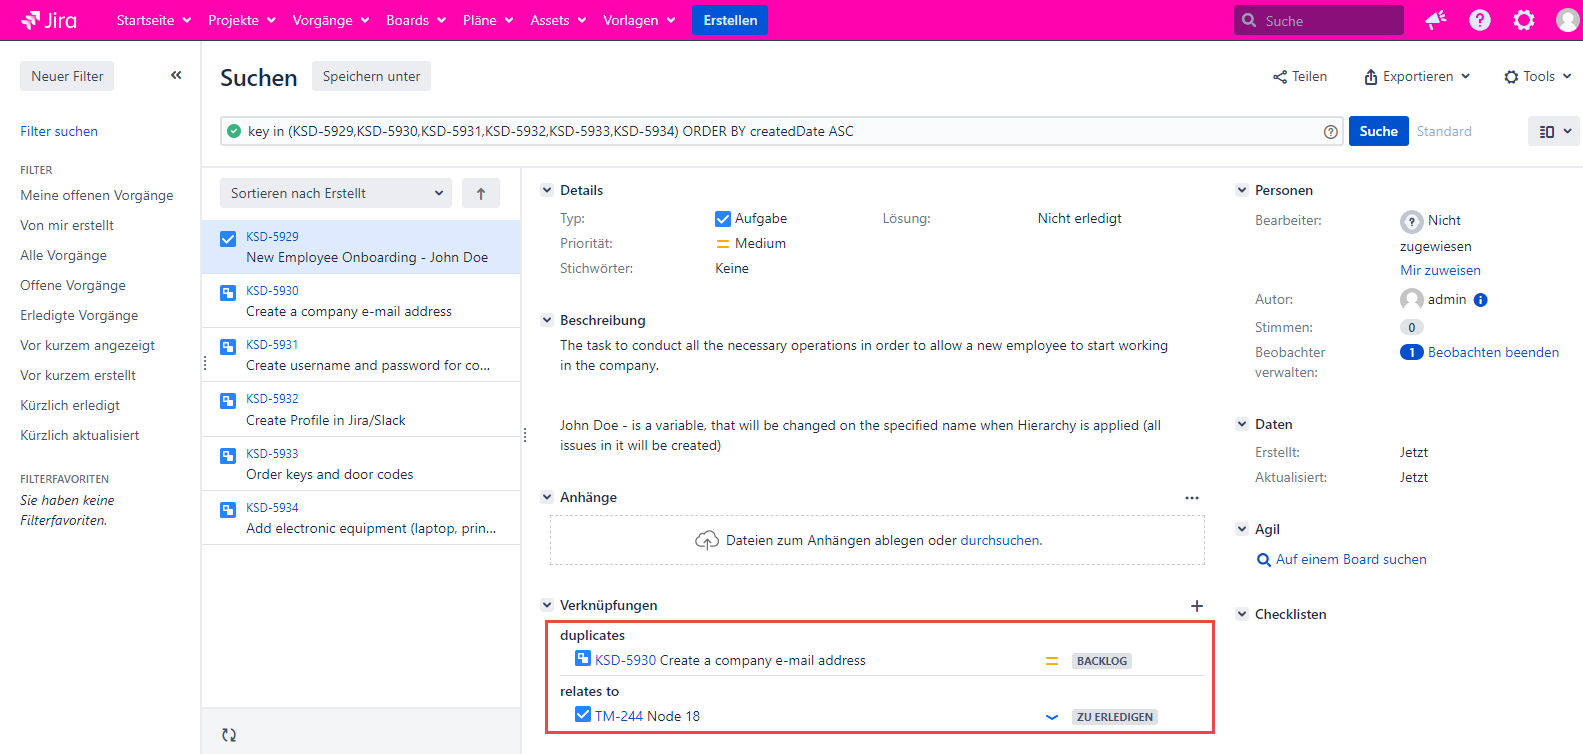Open the settings gear icon
Screen dimensions: 1583x754
coord(1524,20)
